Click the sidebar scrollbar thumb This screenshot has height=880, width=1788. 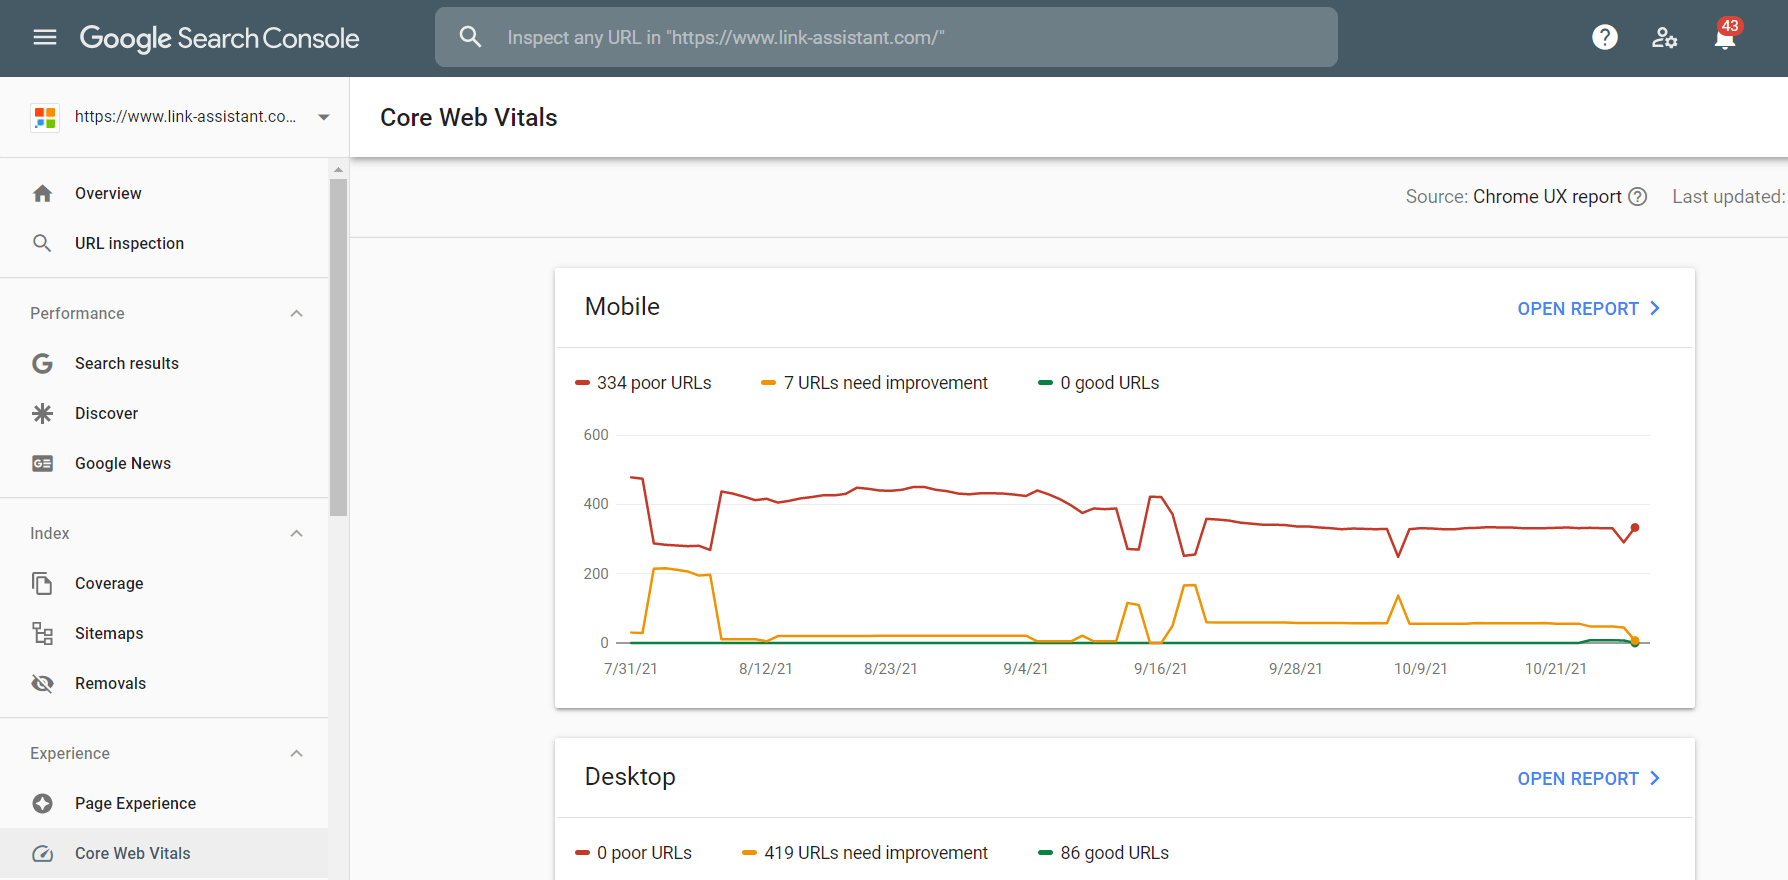[x=338, y=348]
